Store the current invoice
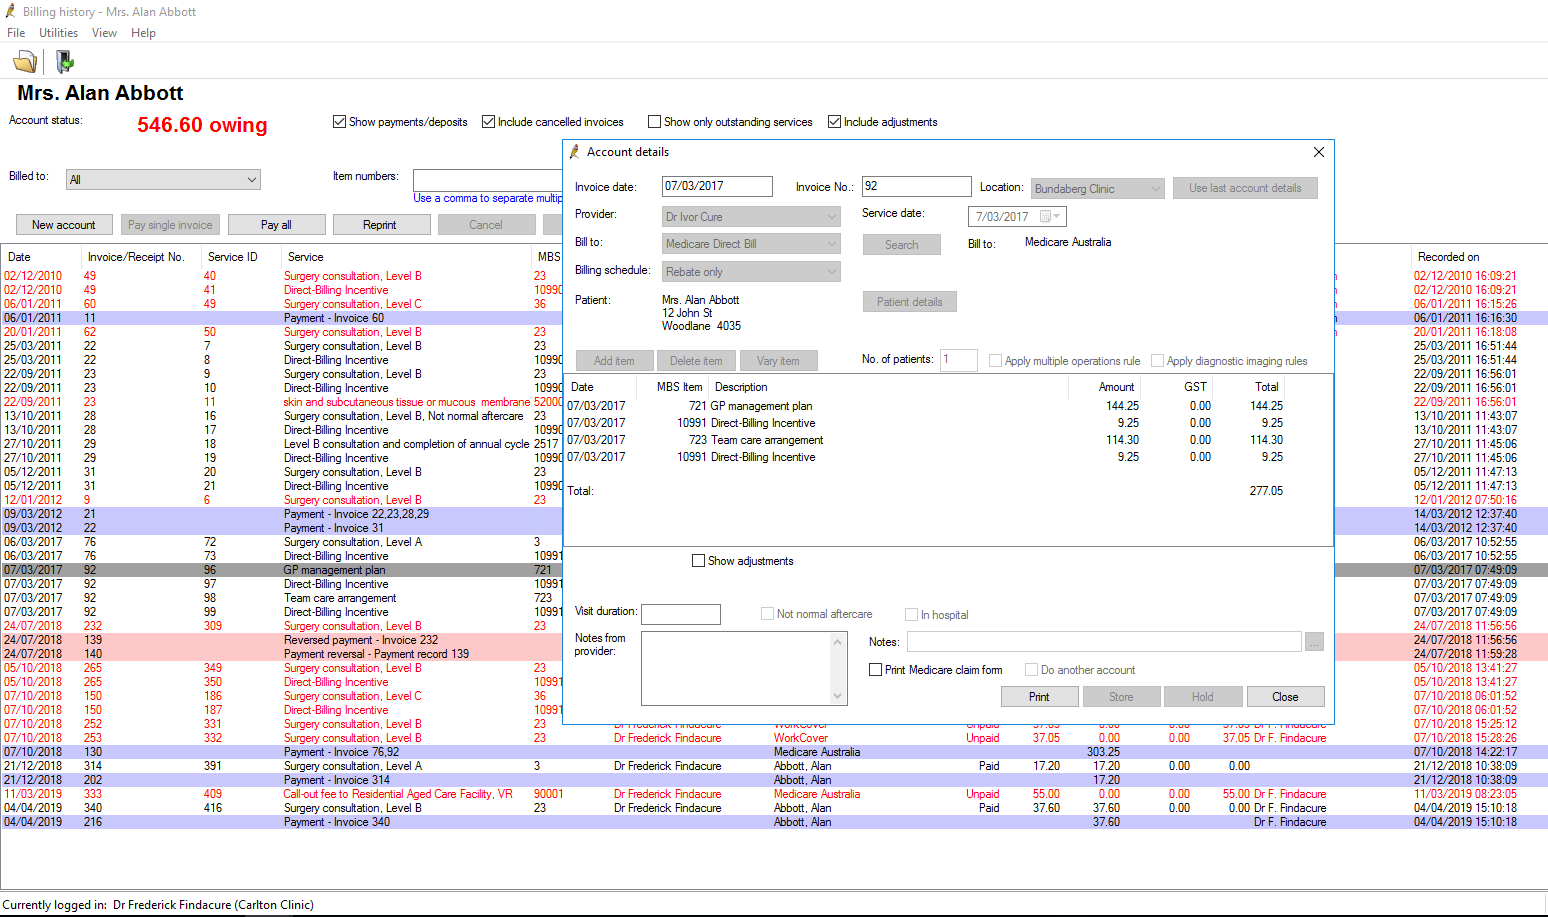Viewport: 1548px width, 917px height. [x=1121, y=696]
